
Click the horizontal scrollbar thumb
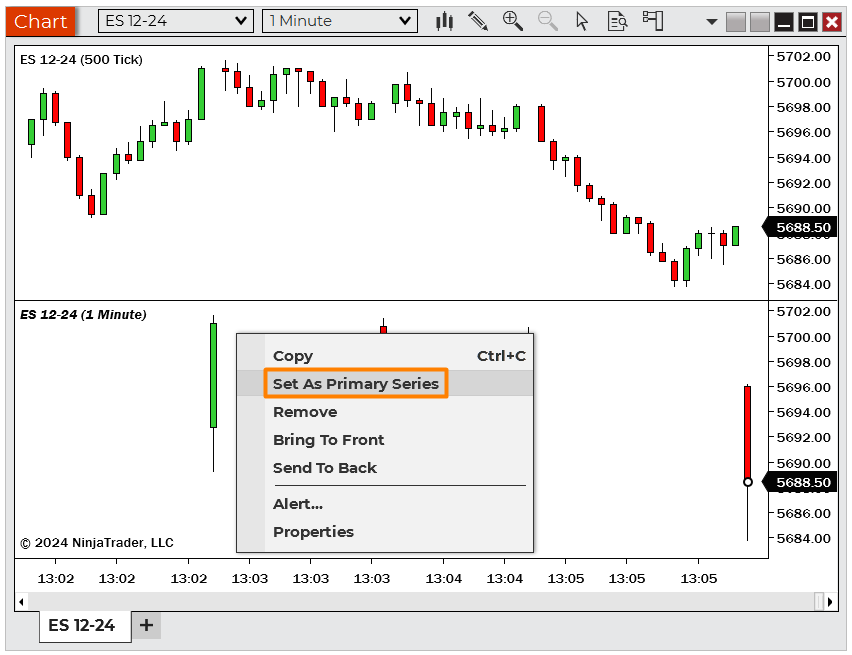click(x=819, y=602)
